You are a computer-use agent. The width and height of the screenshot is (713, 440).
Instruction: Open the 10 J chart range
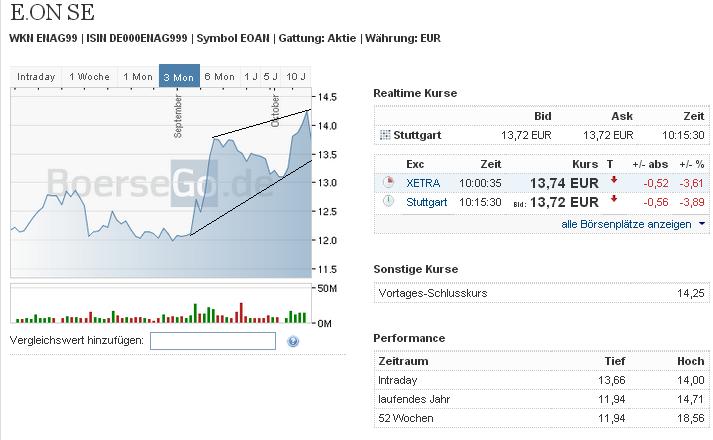coord(296,77)
